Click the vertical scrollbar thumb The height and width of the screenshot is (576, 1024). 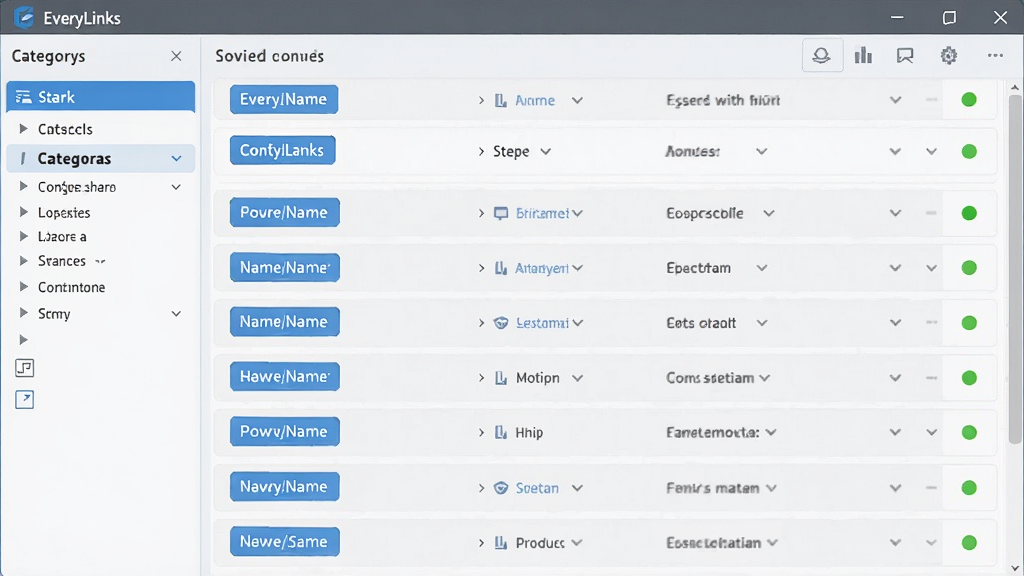point(1014,269)
